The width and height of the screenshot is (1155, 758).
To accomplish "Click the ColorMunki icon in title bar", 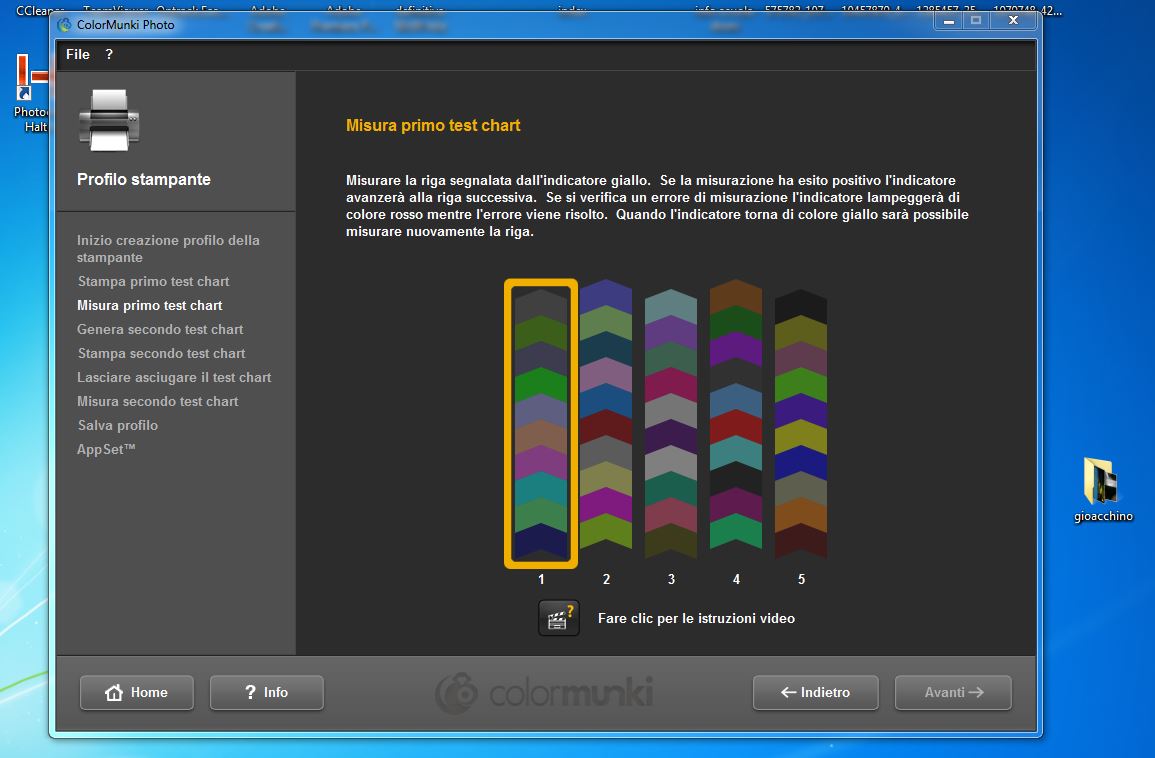I will pyautogui.click(x=65, y=24).
